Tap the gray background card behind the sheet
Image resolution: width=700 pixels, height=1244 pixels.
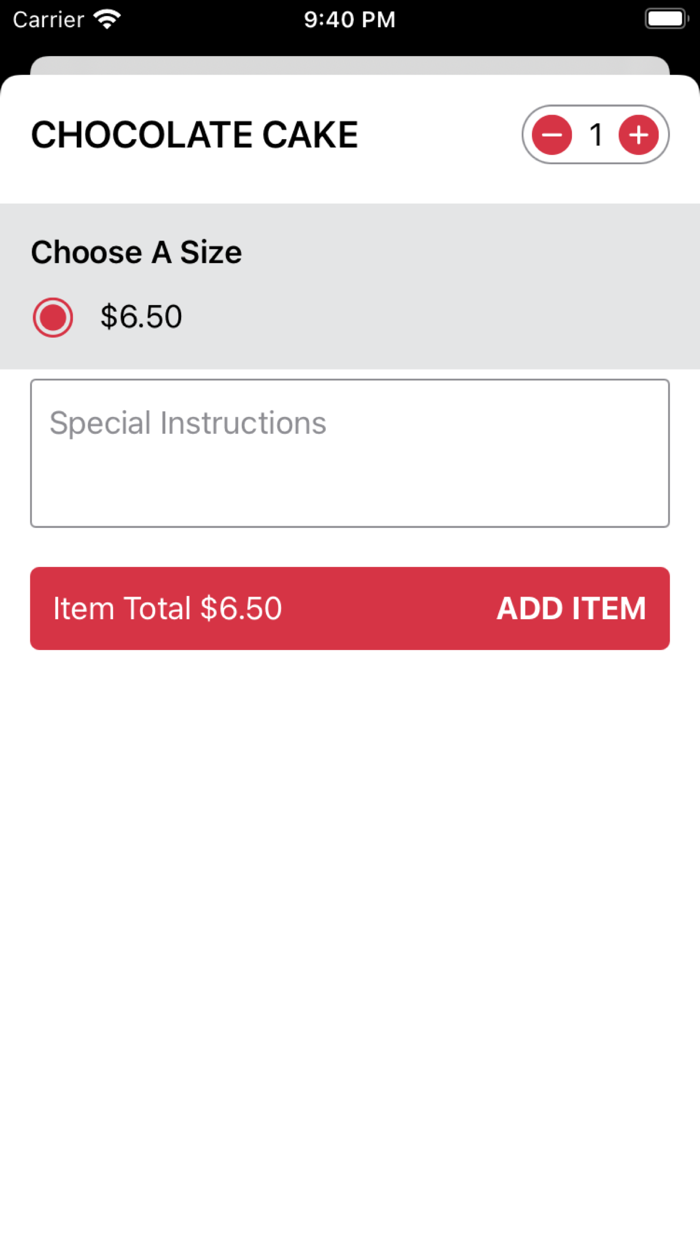coord(350,65)
